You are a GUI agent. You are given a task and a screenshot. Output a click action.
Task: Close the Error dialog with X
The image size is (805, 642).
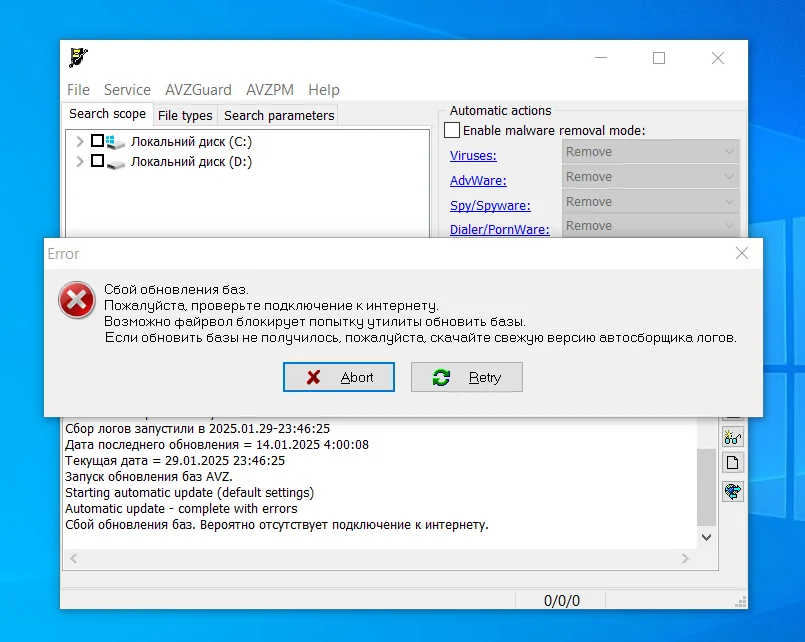pos(741,253)
